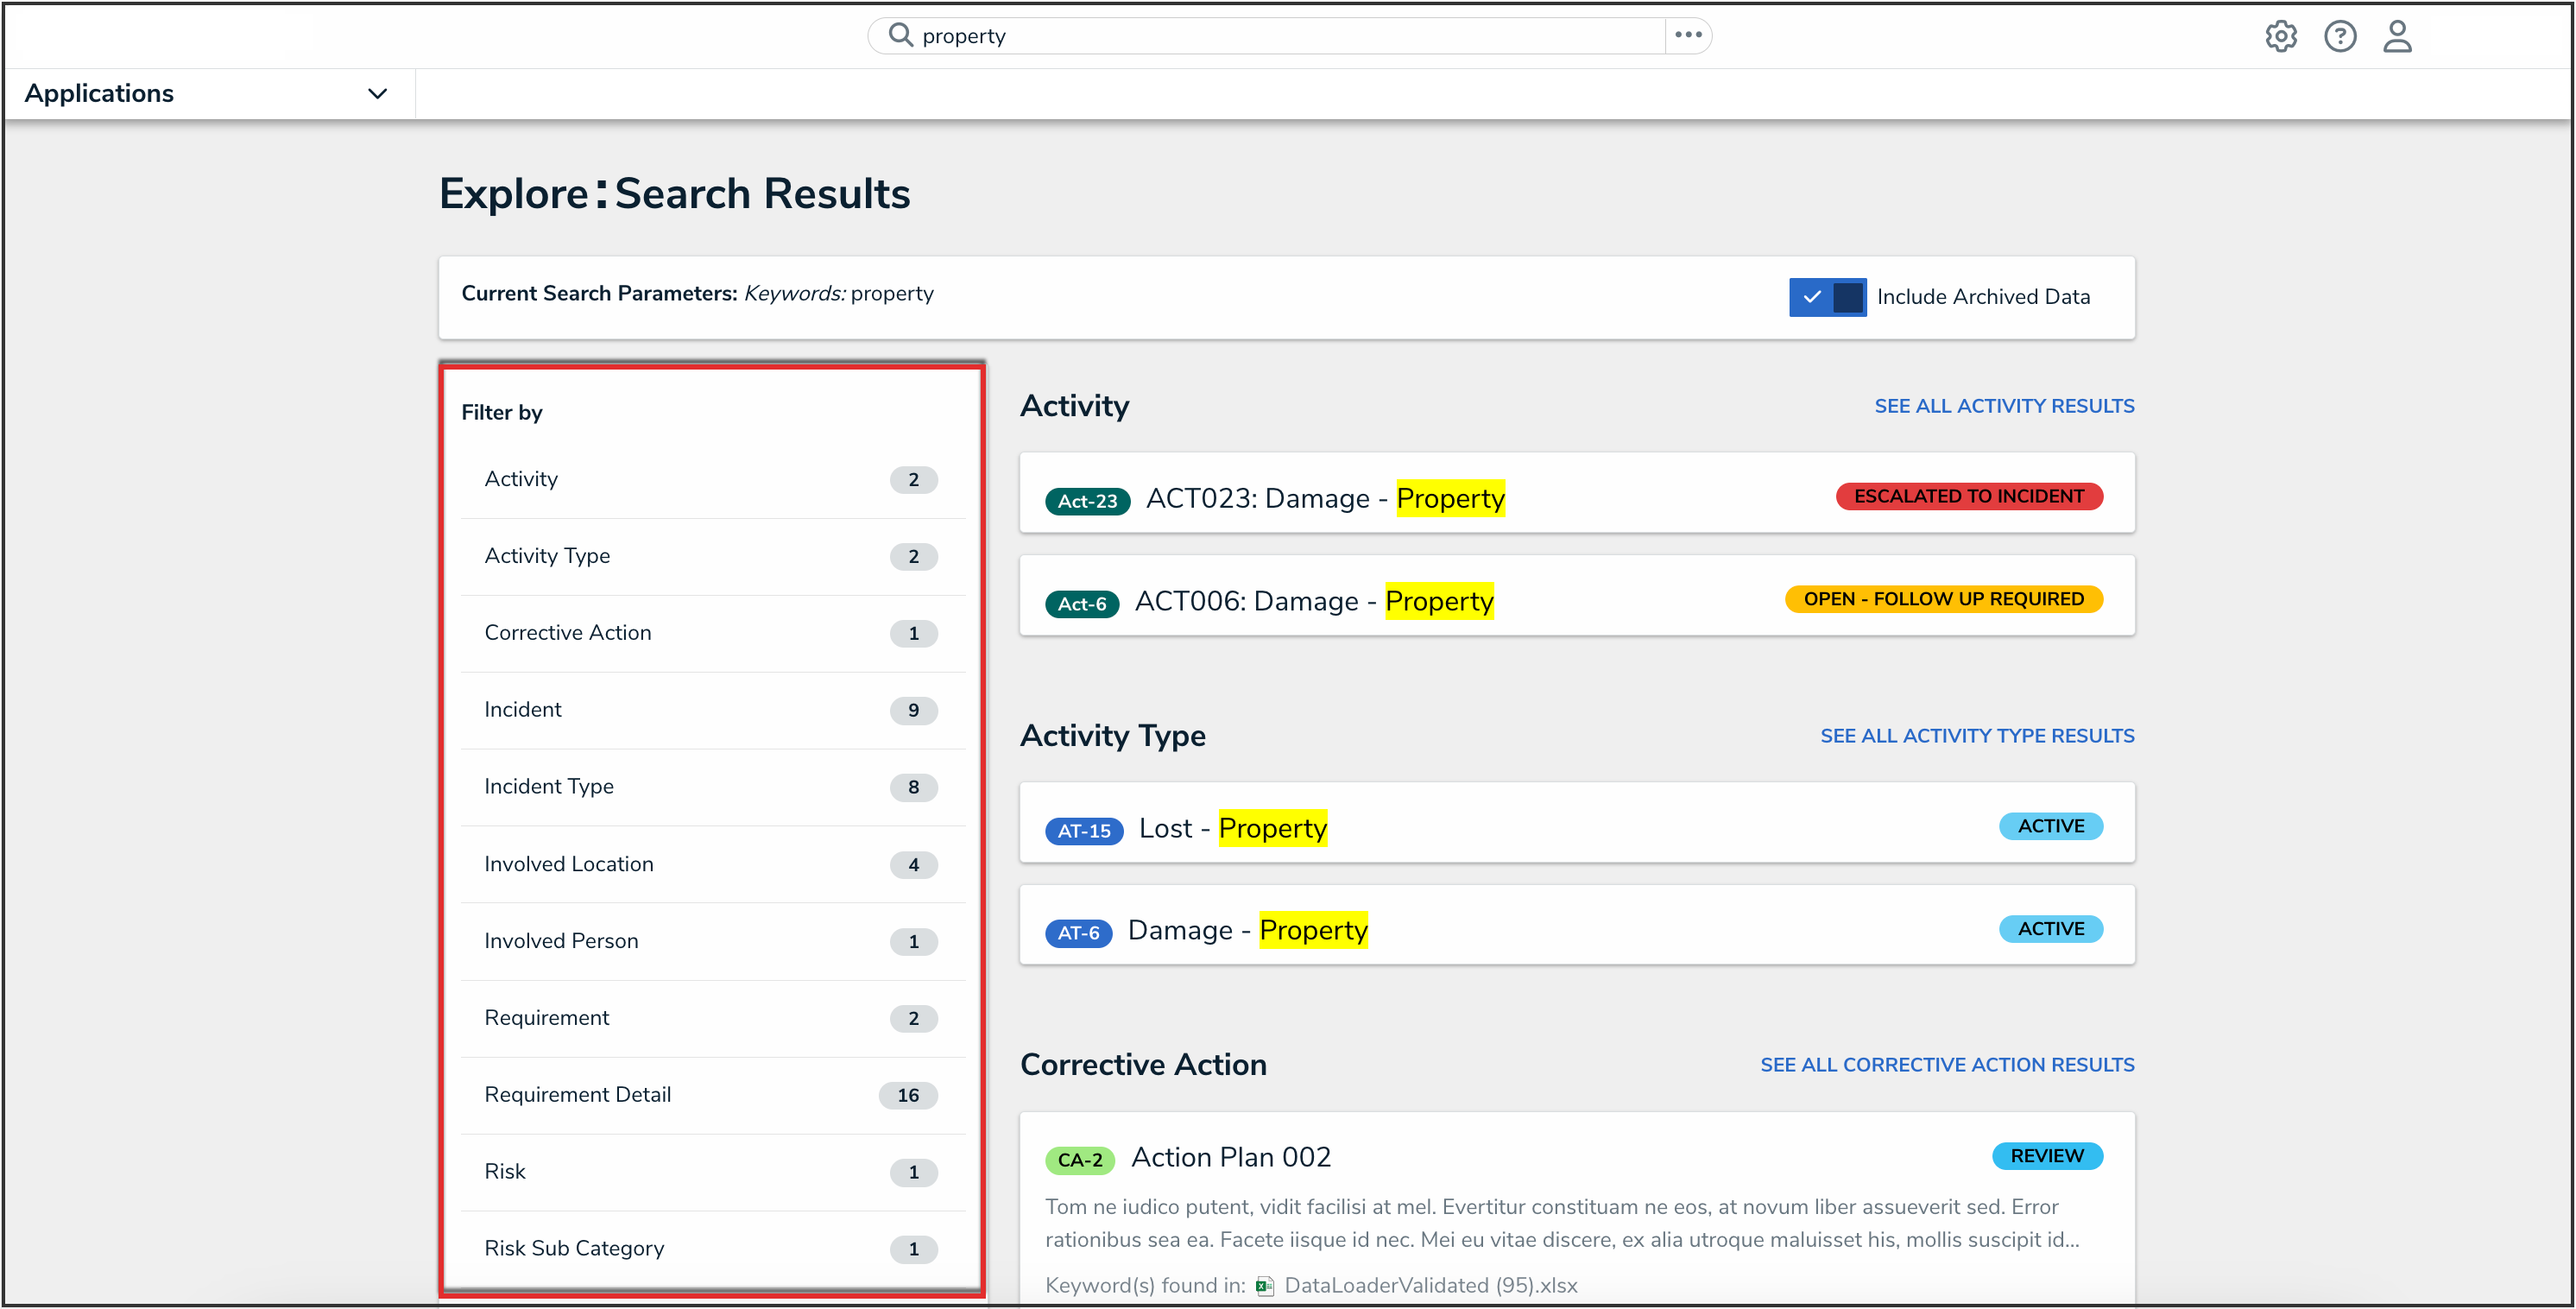2576x1309 pixels.
Task: Click the Excel file icon for DataLoaderValidated
Action: [x=1264, y=1286]
